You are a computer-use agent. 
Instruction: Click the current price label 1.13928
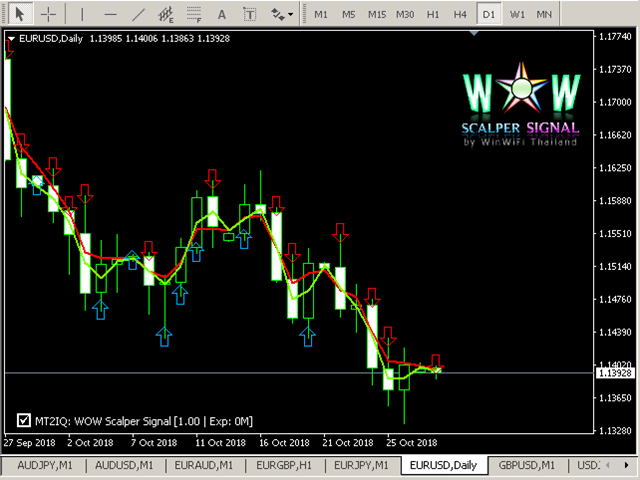point(615,373)
